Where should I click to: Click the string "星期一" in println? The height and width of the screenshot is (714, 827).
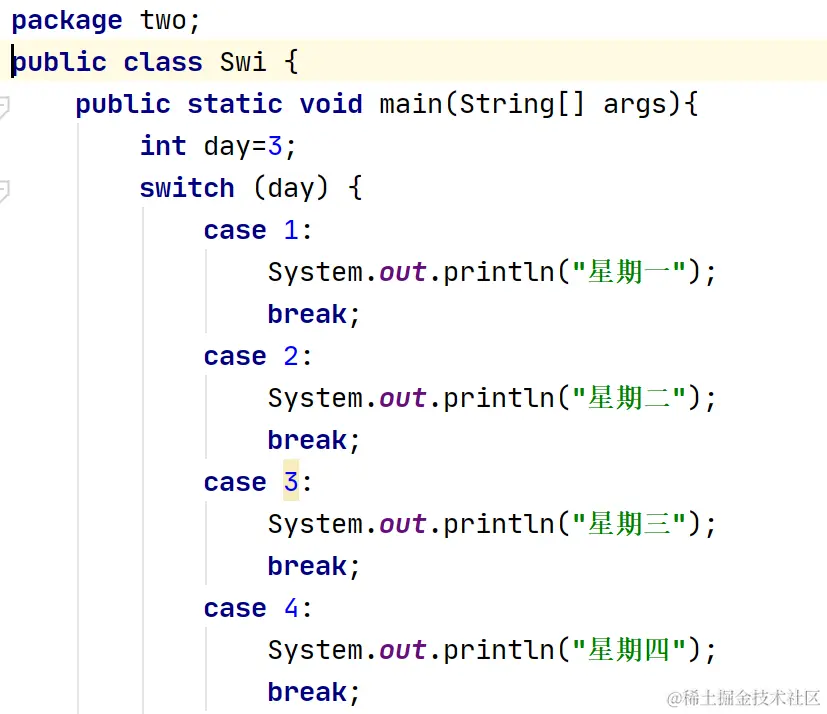(x=628, y=272)
